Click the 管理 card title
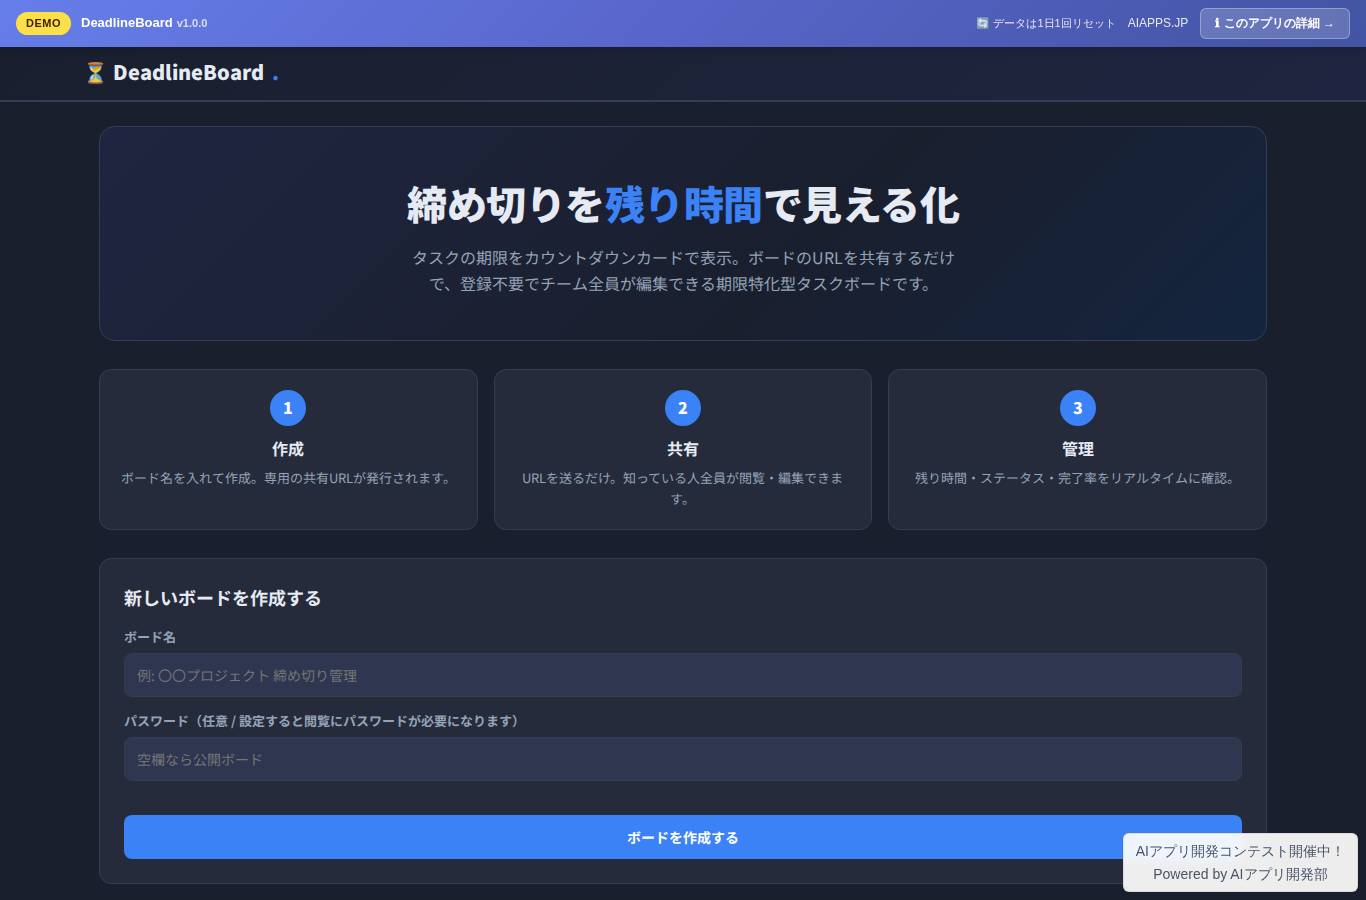 tap(1078, 449)
